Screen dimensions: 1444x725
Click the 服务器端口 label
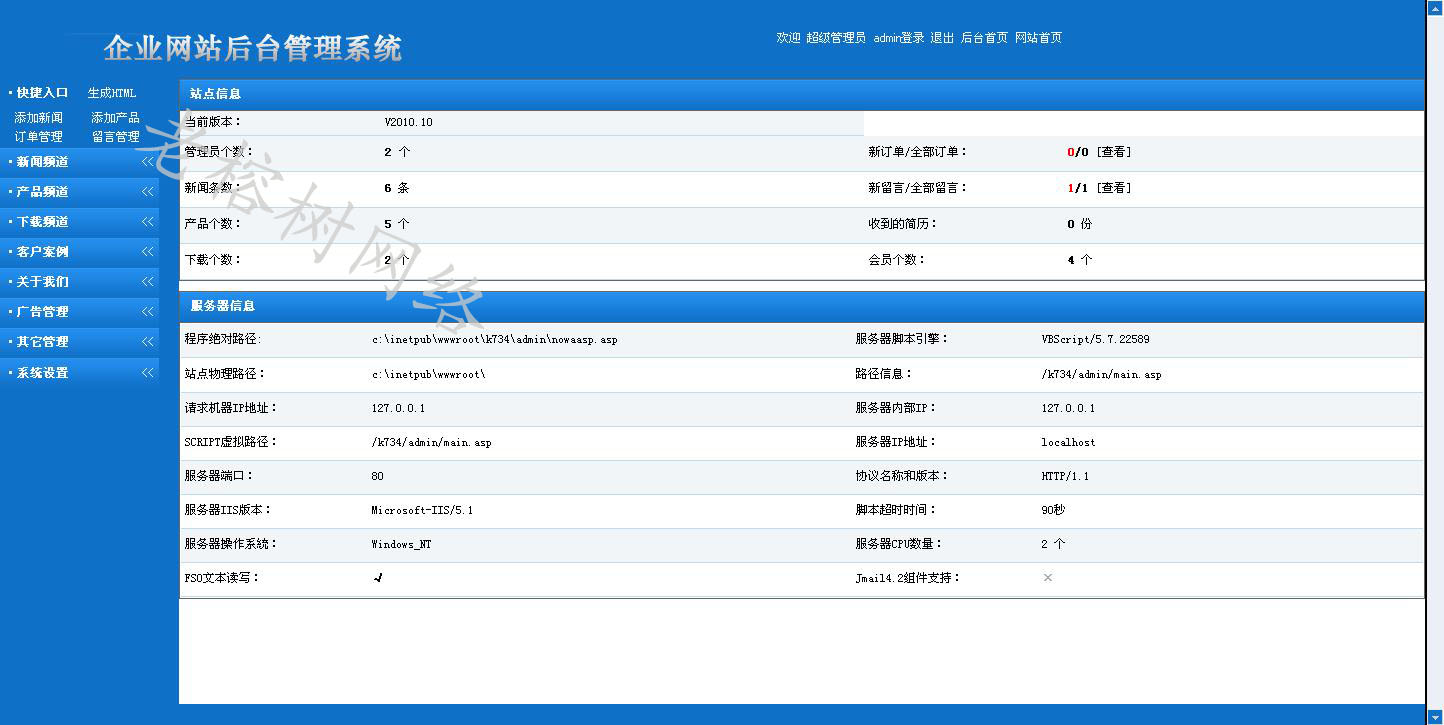pyautogui.click(x=220, y=476)
